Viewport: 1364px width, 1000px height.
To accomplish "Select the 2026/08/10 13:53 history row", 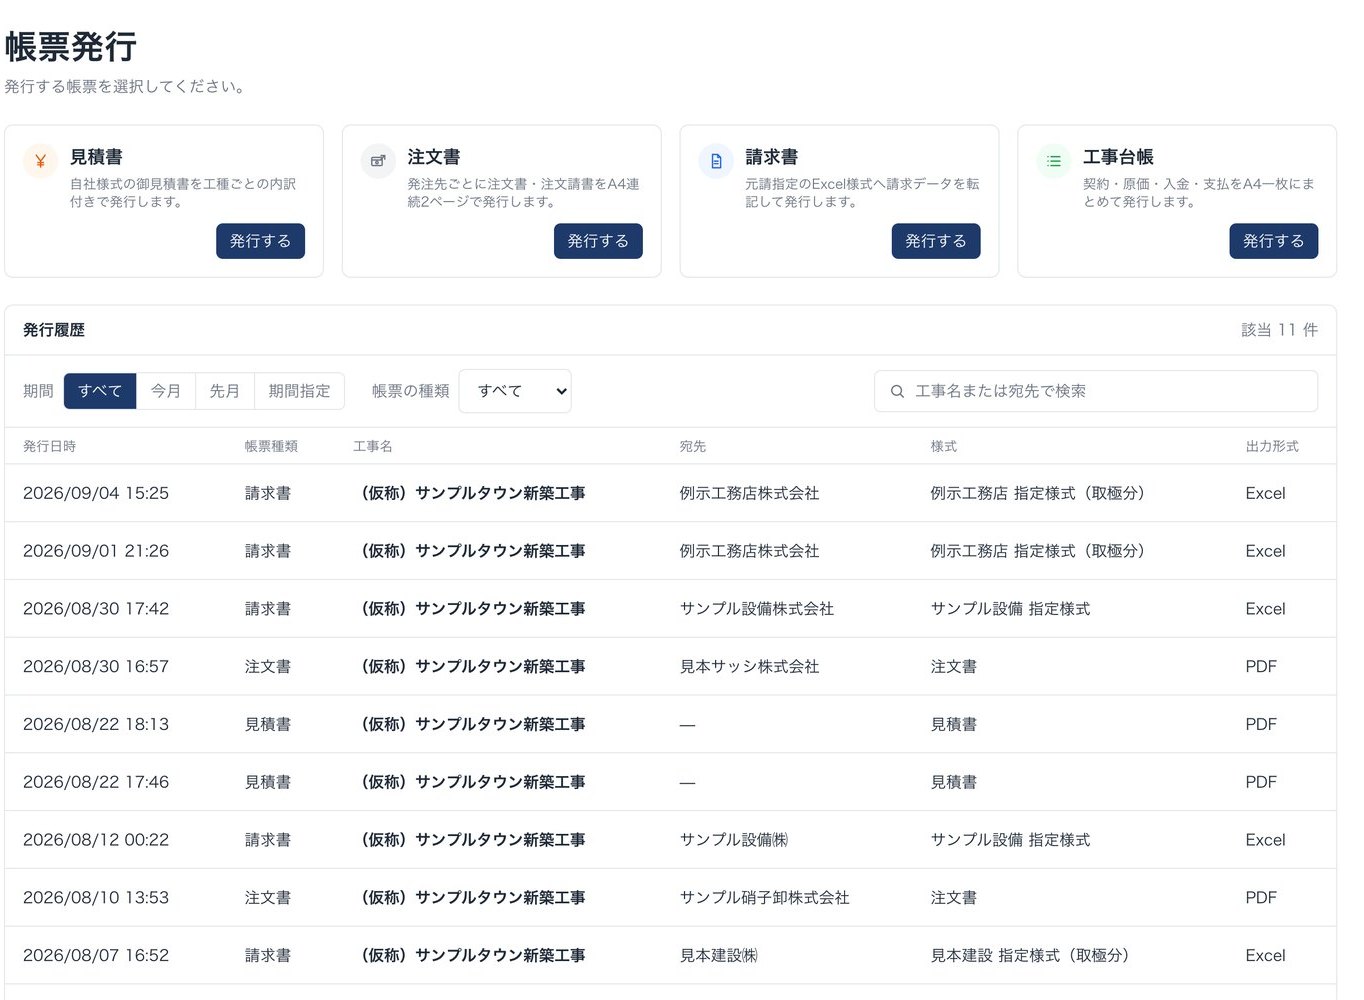I will coord(670,898).
